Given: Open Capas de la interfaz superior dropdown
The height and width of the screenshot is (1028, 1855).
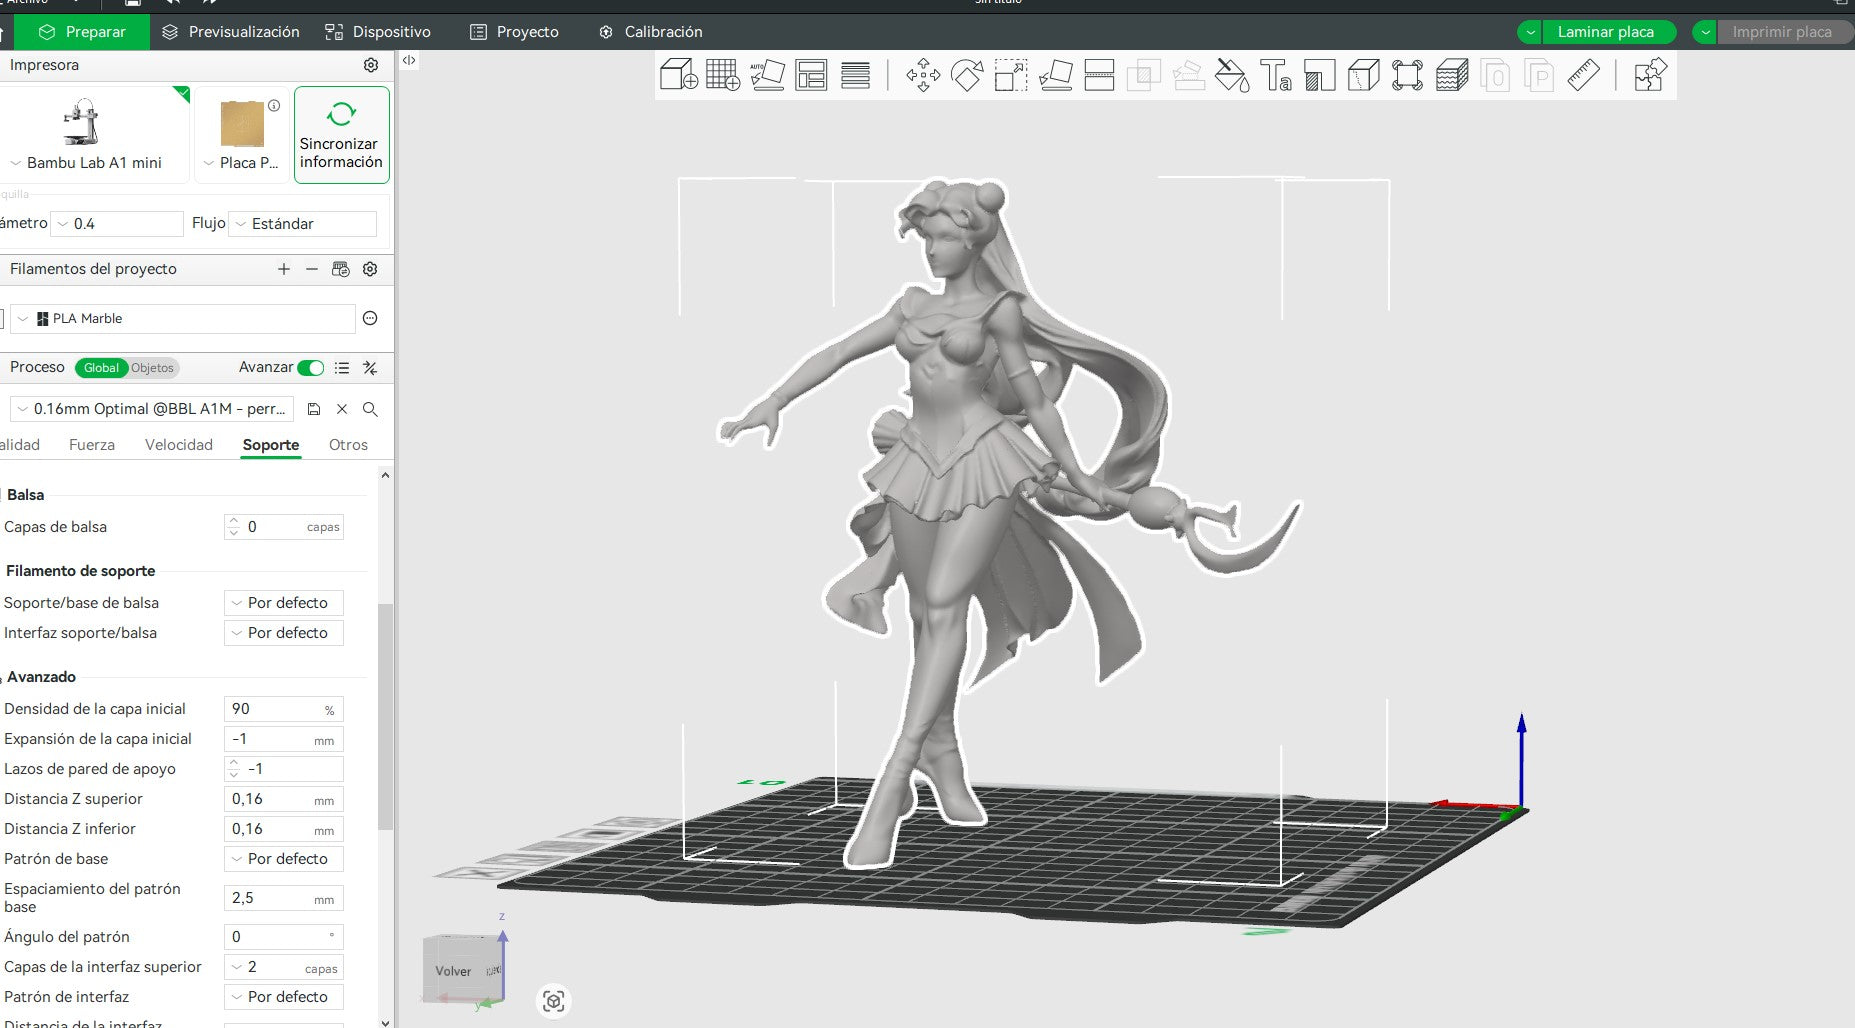Looking at the screenshot, I should [284, 967].
